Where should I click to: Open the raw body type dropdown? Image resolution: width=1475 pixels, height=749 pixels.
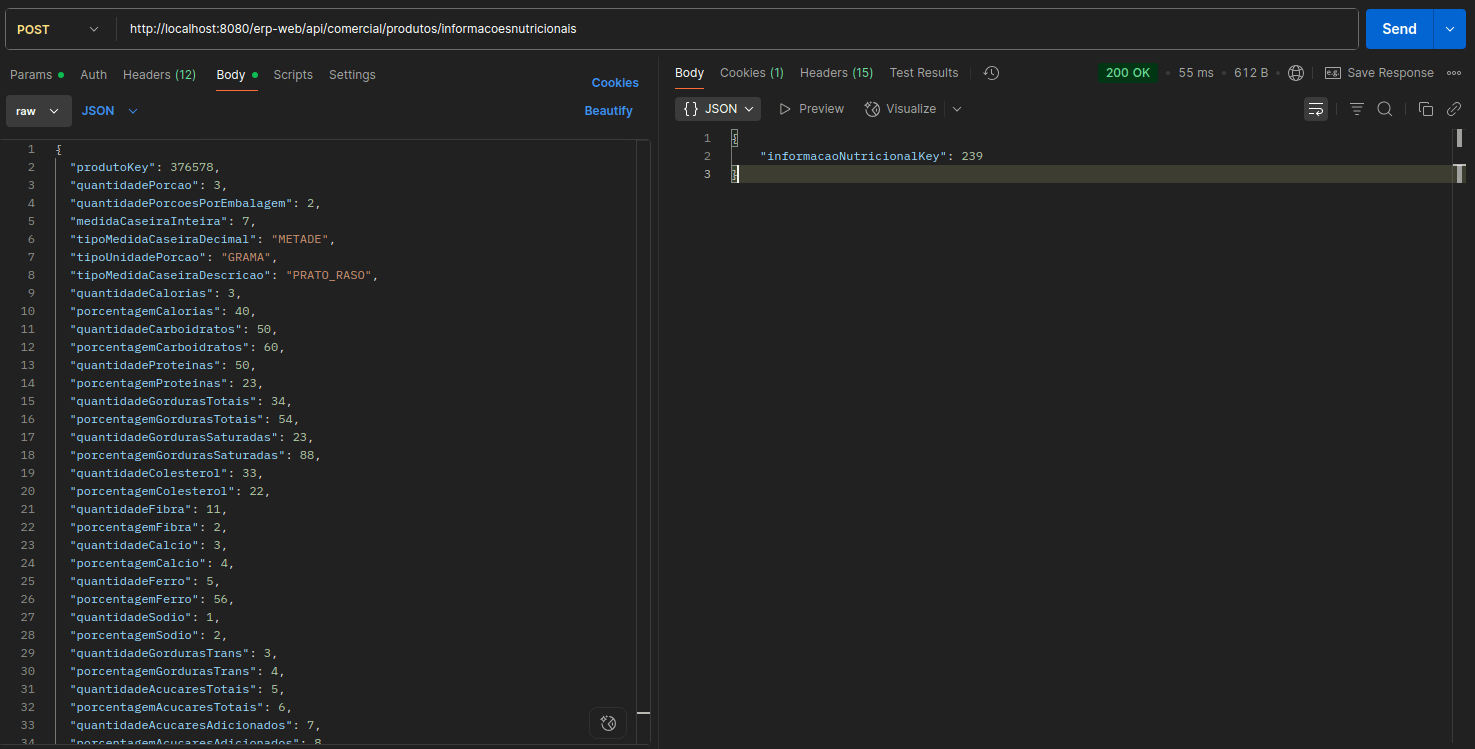pos(38,111)
